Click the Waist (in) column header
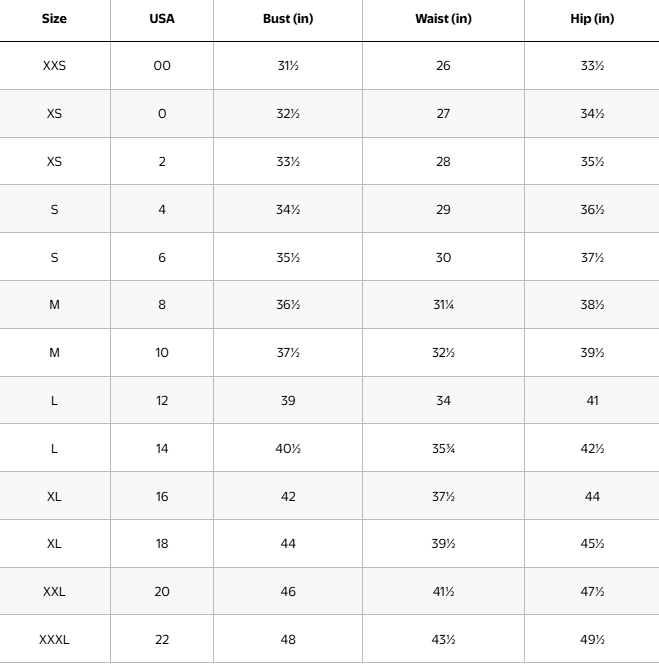Image resolution: width=659 pixels, height=668 pixels. 443,19
